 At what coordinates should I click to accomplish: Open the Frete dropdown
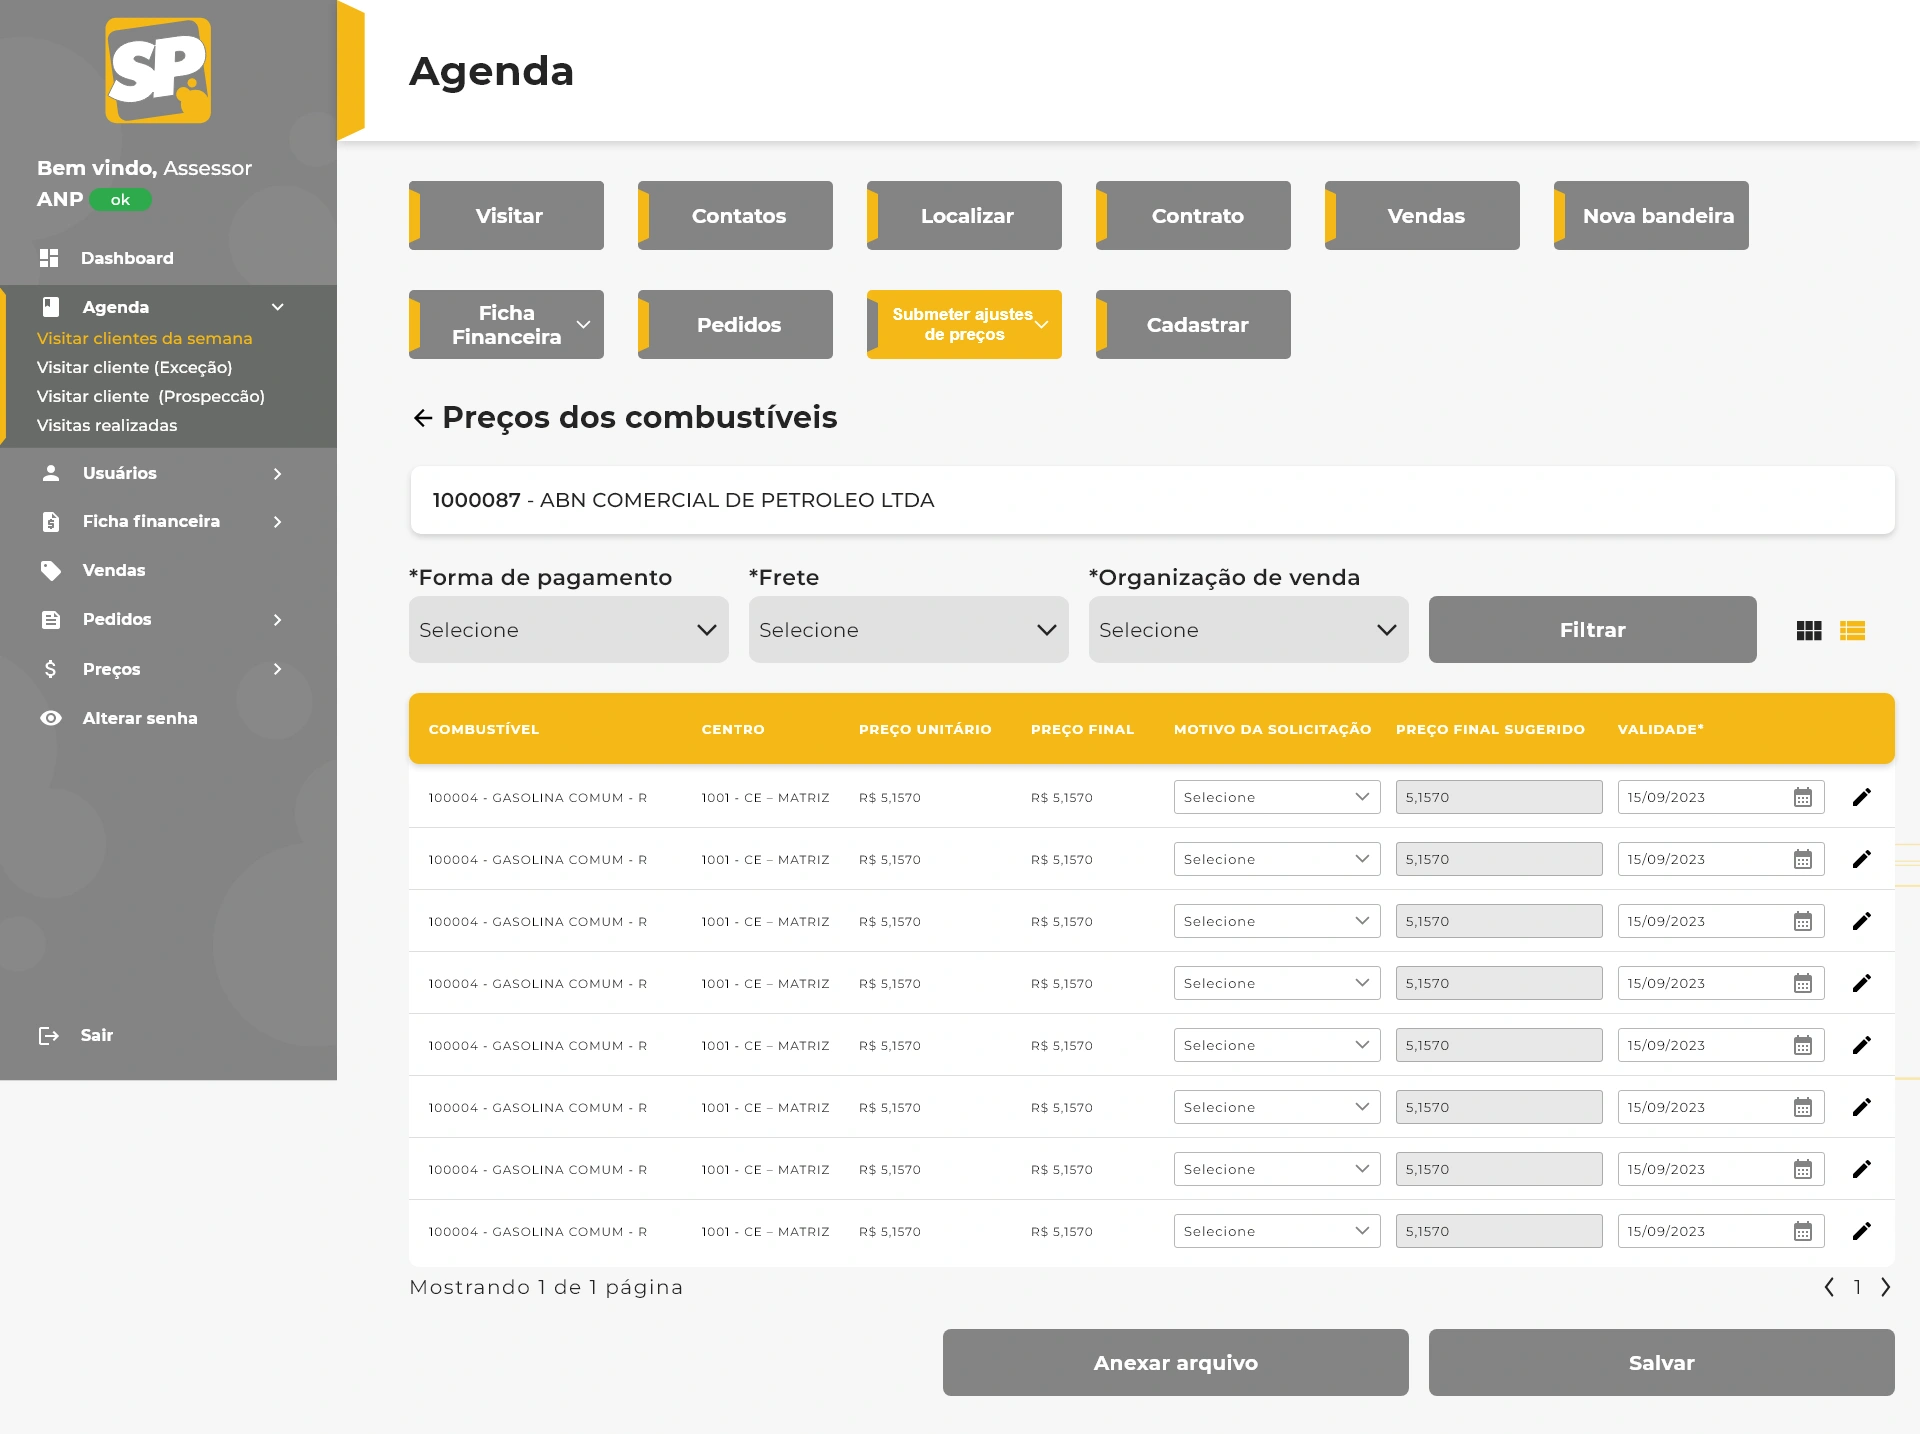coord(908,630)
